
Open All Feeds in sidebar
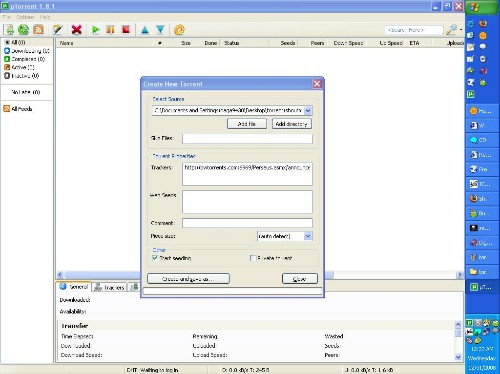pos(18,109)
